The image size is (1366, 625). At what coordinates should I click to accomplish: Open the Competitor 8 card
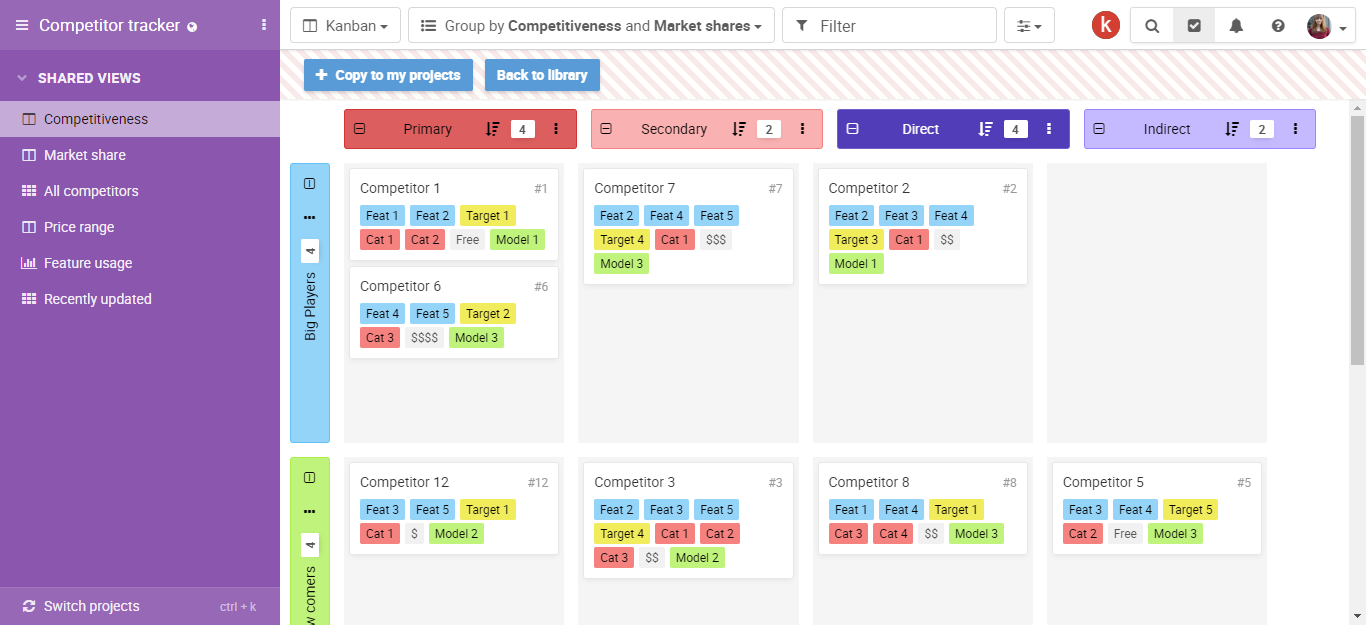922,508
